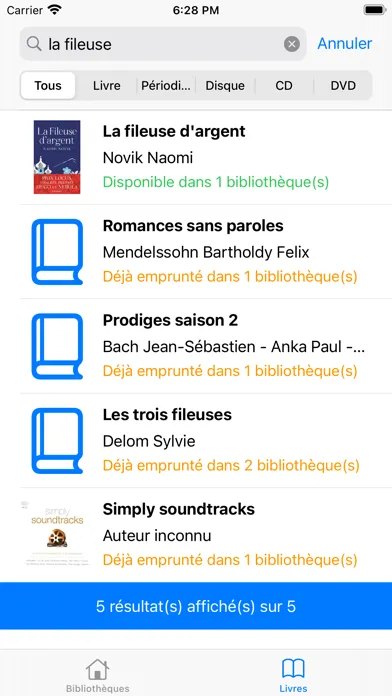
Task: Filter results by Périodi... segment
Action: click(166, 86)
